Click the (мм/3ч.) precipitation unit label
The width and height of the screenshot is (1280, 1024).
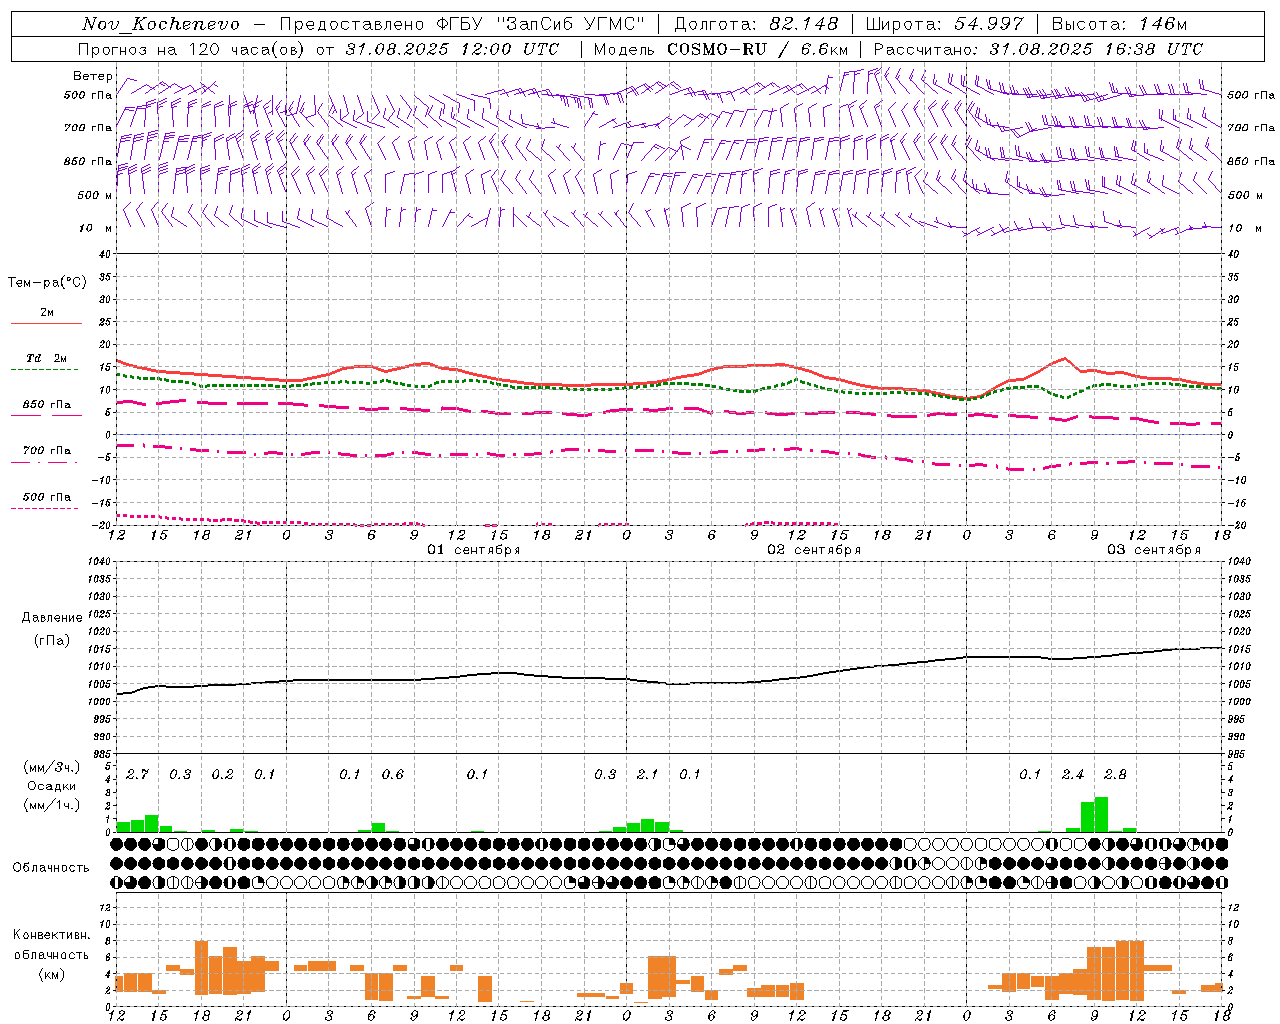click(51, 768)
